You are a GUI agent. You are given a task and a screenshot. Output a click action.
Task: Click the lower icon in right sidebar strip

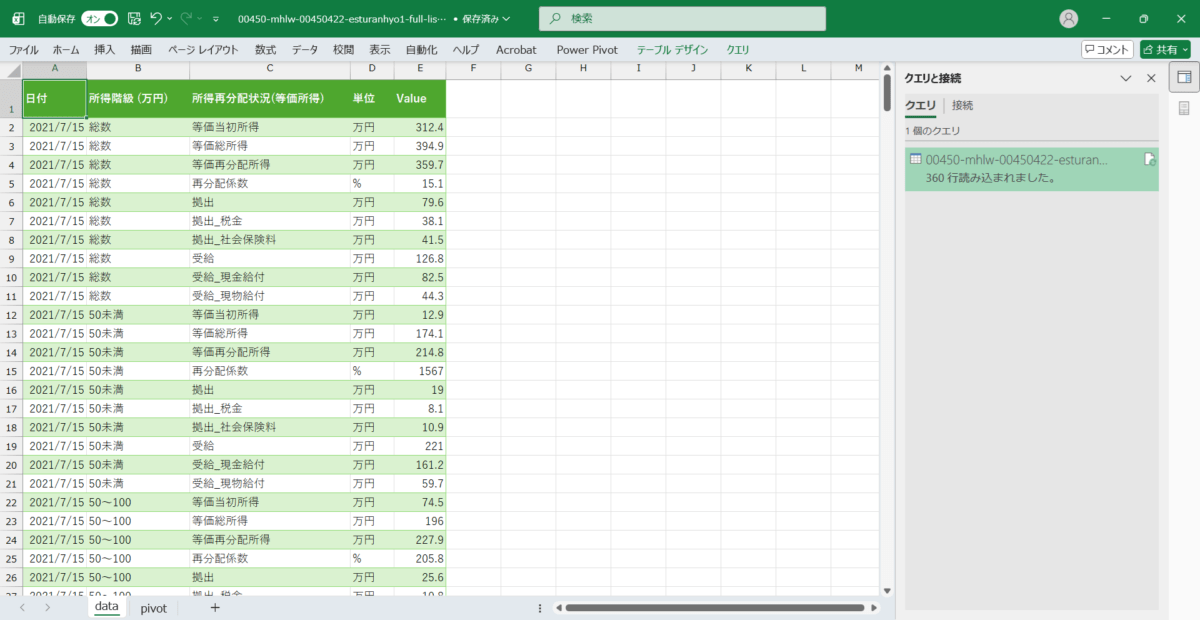(x=1184, y=107)
